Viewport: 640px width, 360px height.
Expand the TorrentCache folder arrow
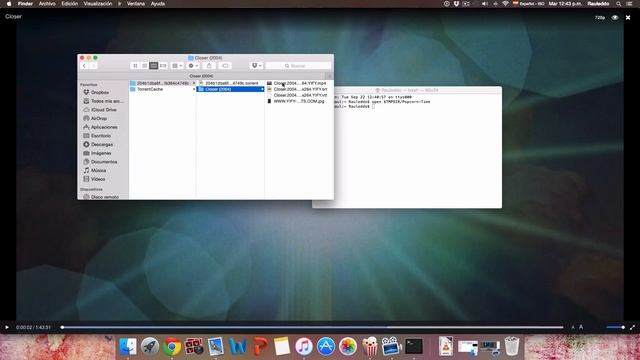(193, 89)
